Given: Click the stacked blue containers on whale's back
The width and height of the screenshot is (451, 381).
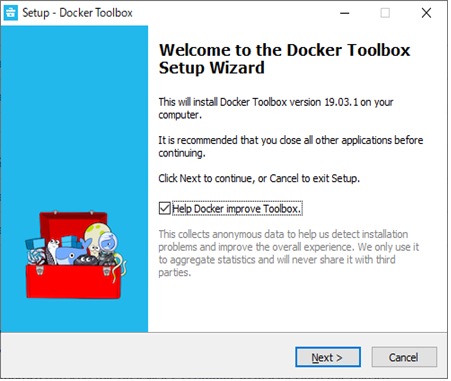Looking at the screenshot, I should (71, 242).
